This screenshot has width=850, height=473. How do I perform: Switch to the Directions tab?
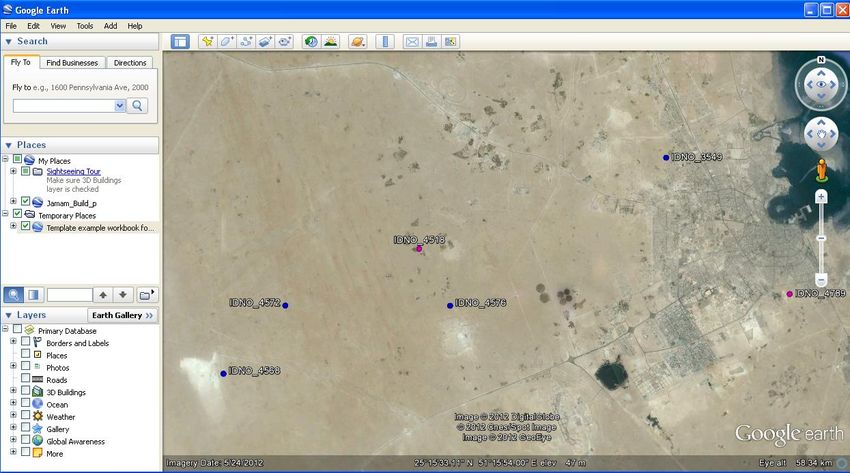tap(130, 63)
